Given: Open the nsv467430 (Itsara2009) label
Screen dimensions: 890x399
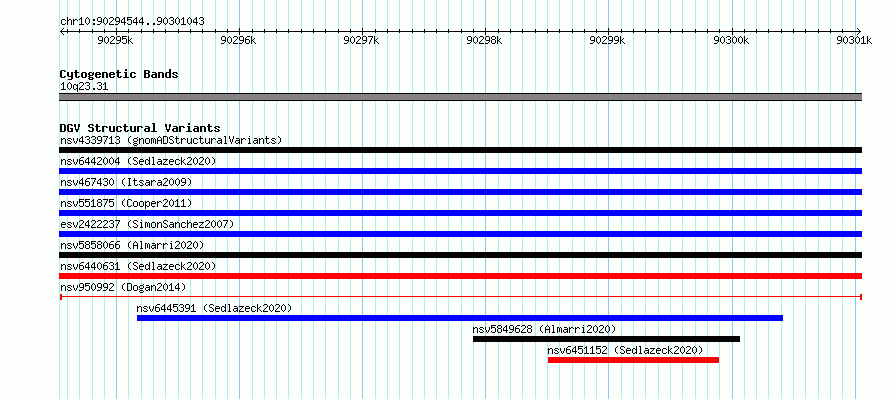Looking at the screenshot, I should tap(126, 182).
